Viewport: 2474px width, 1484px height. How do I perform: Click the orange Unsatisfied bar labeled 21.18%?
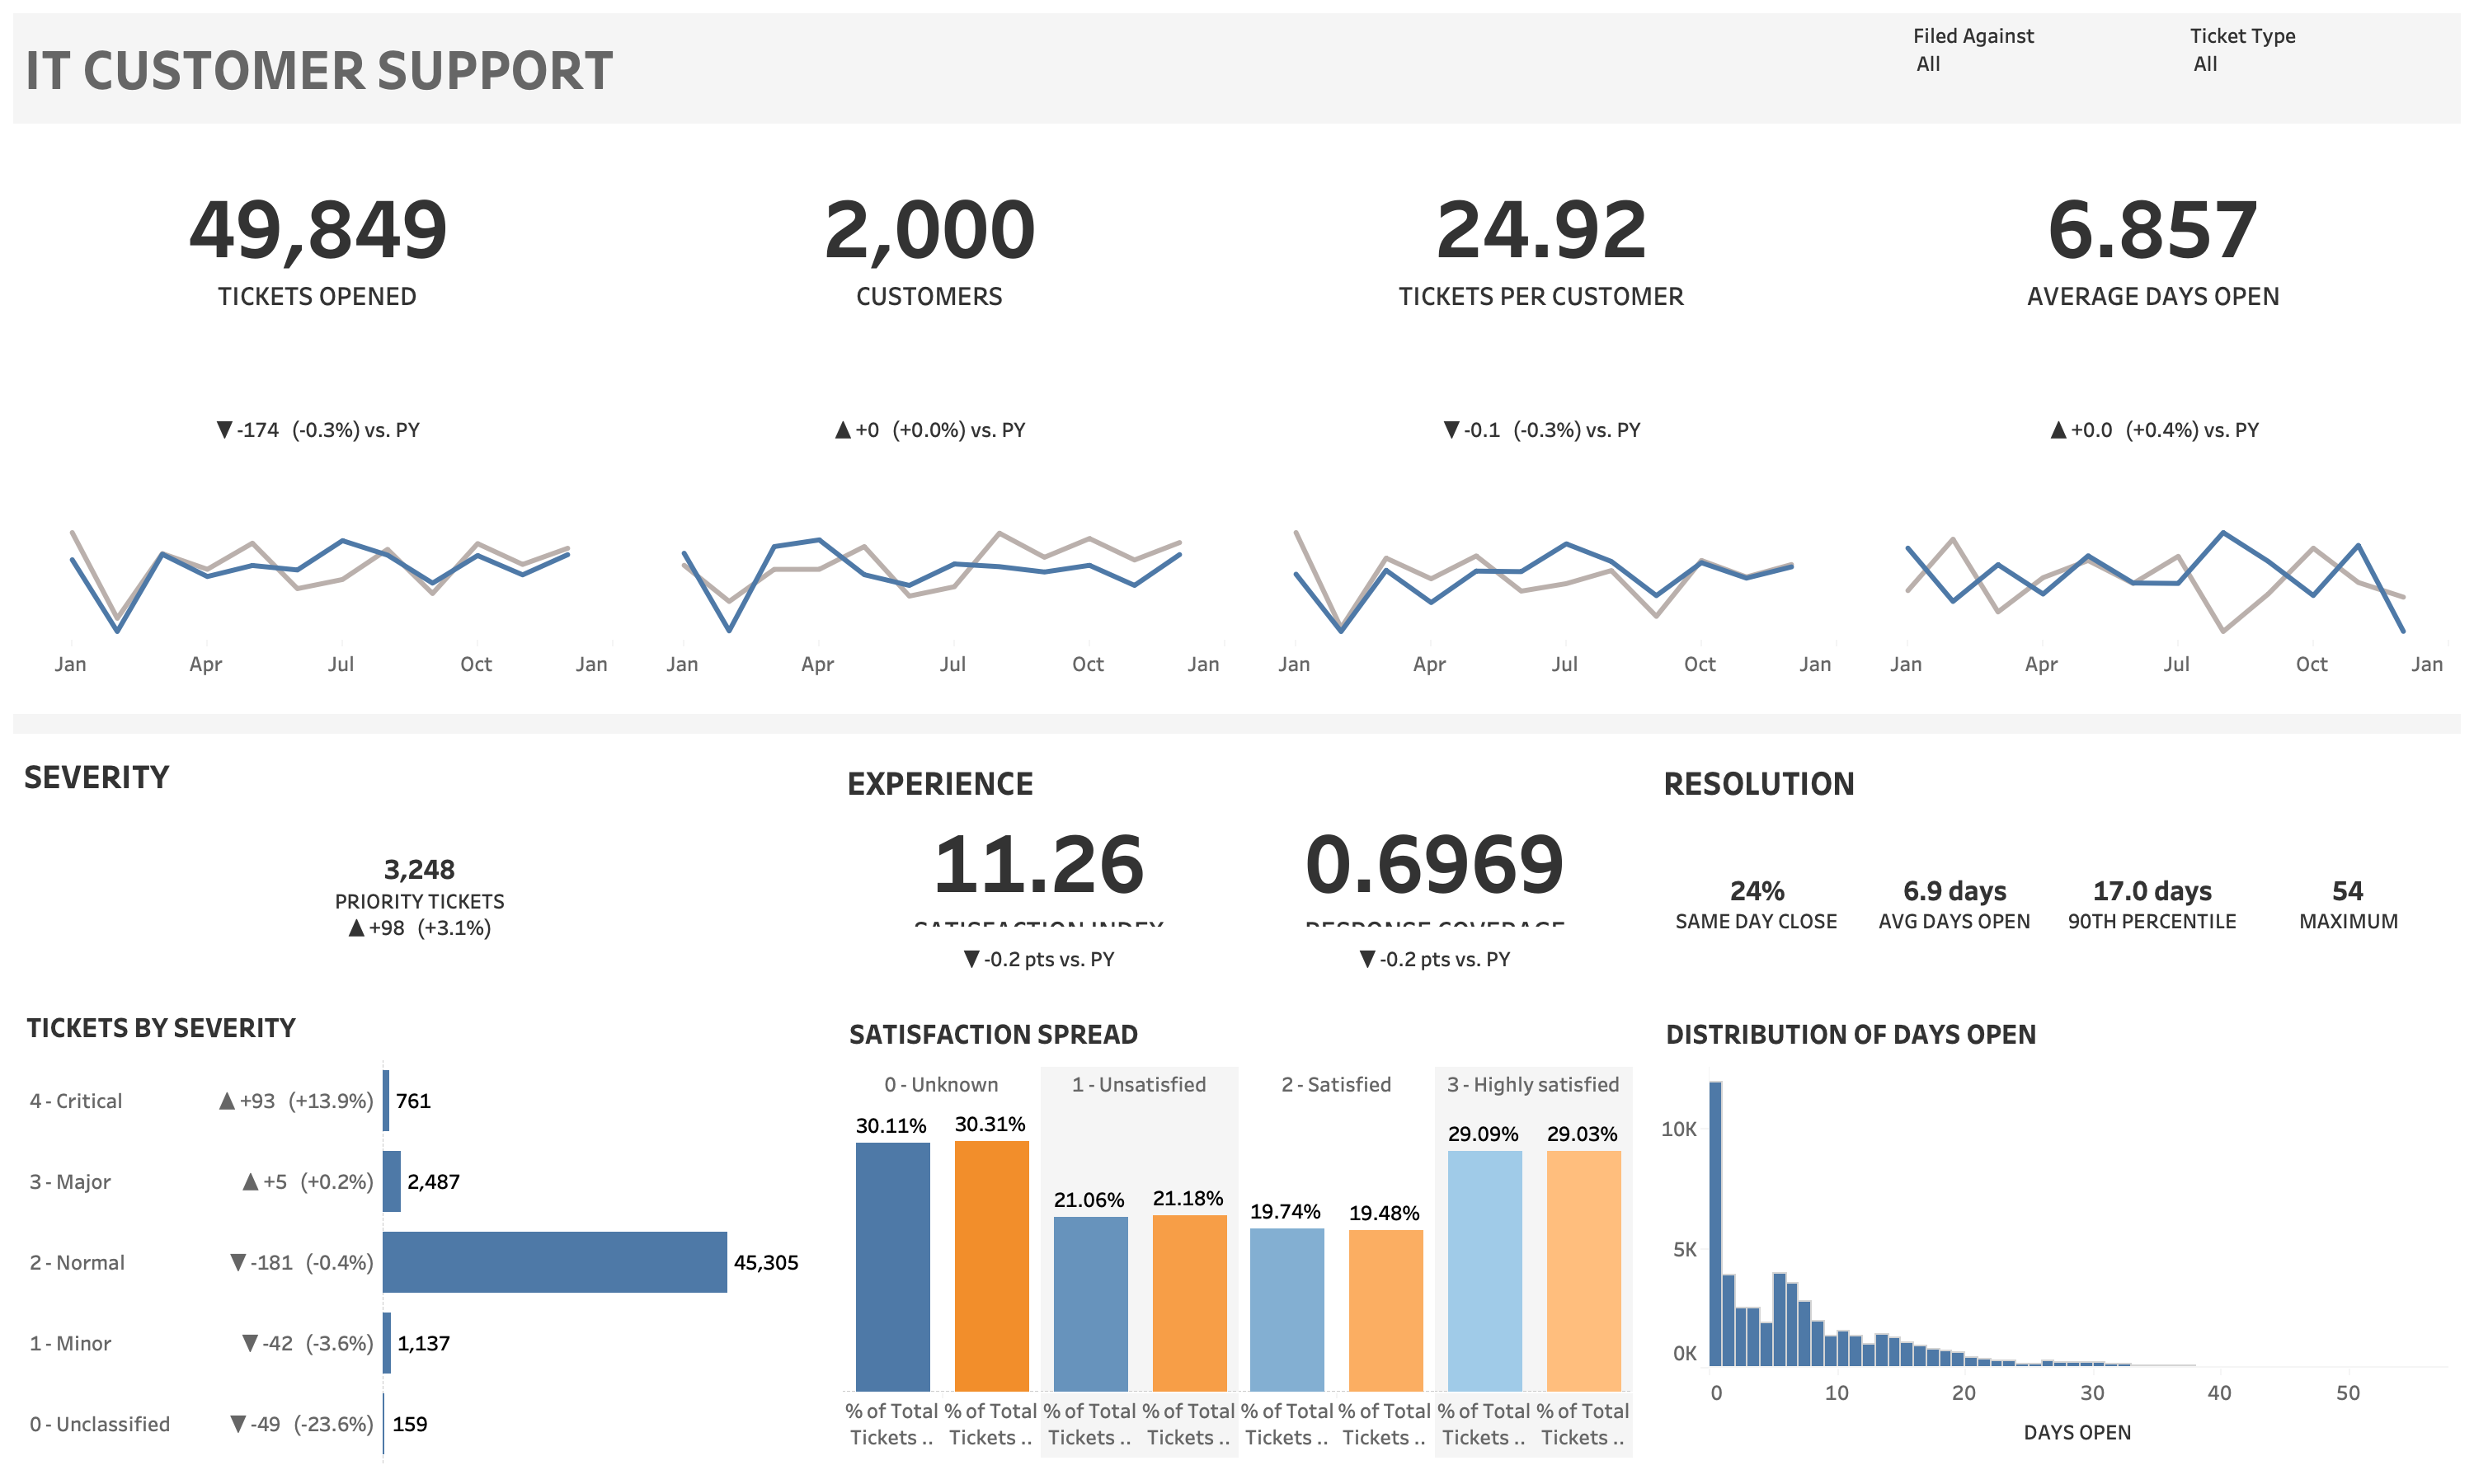pos(1190,1303)
